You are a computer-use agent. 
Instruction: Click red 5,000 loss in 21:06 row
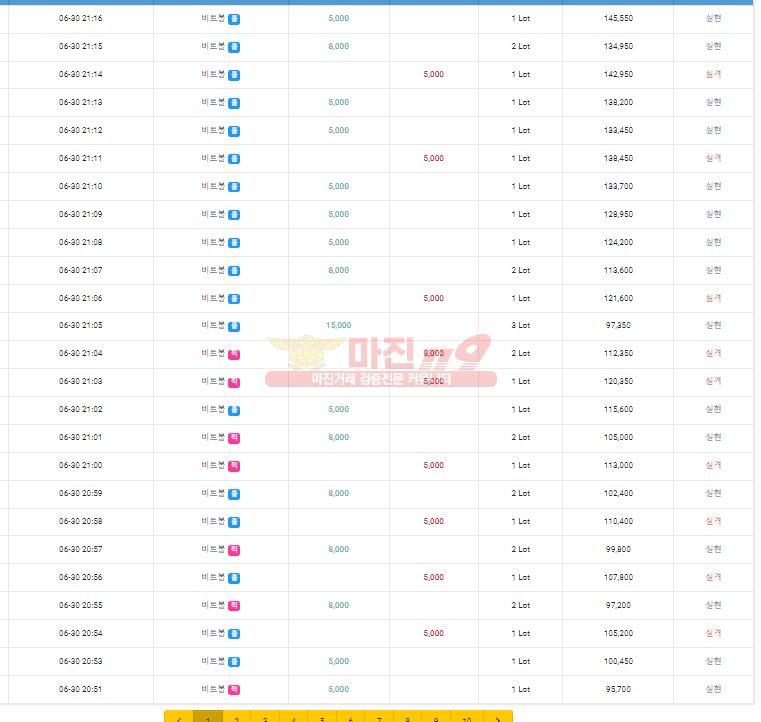pyautogui.click(x=433, y=298)
